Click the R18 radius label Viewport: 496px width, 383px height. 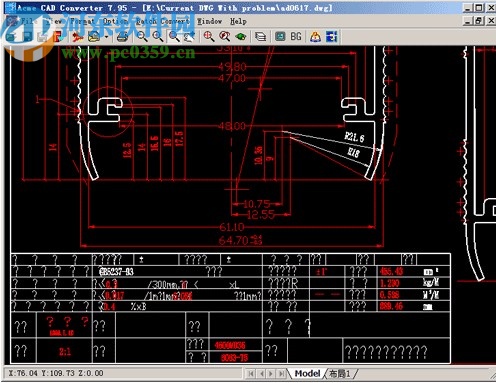(353, 152)
